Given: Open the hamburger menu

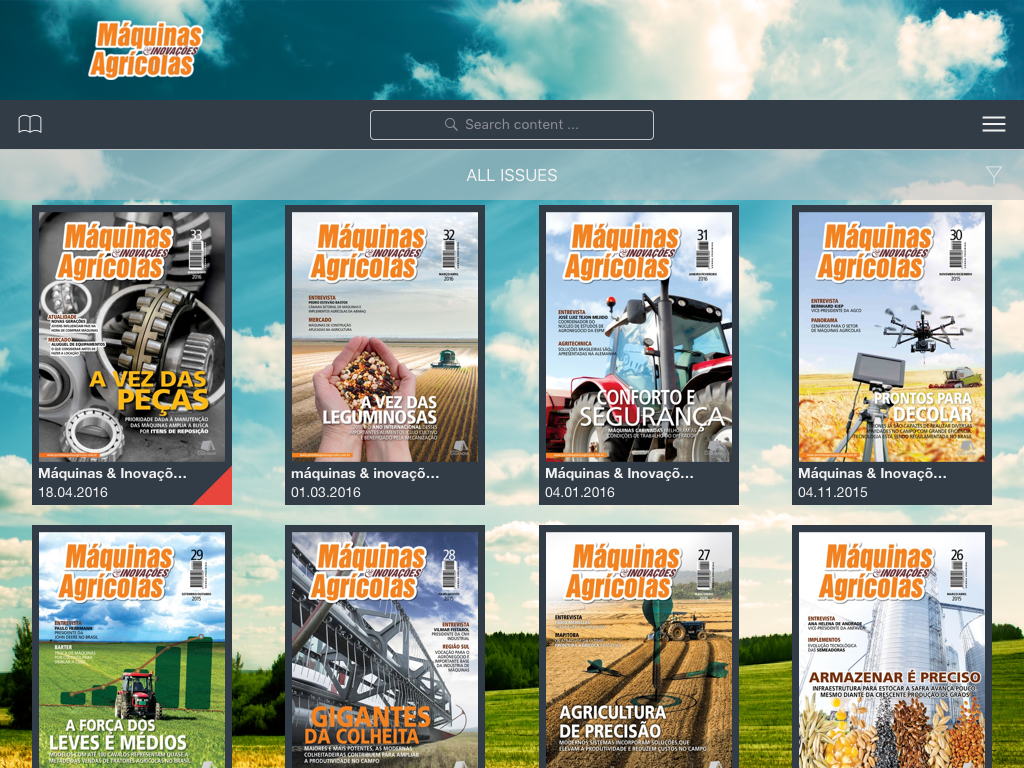Looking at the screenshot, I should pyautogui.click(x=993, y=124).
